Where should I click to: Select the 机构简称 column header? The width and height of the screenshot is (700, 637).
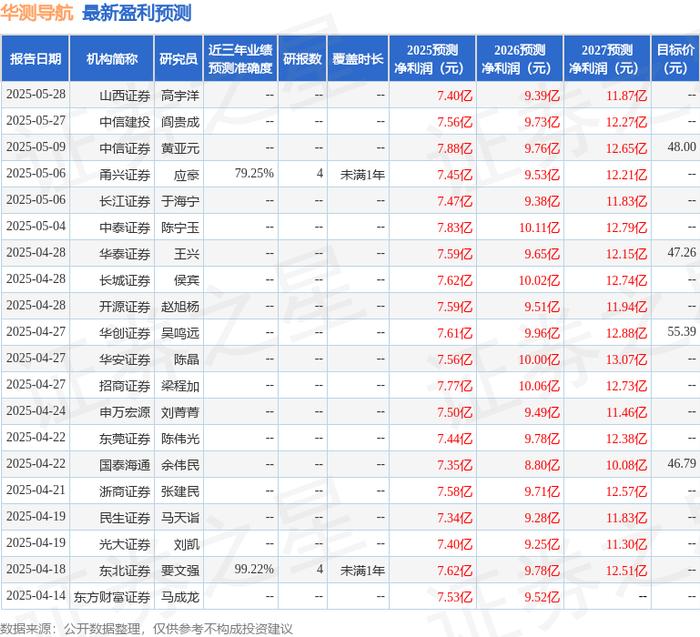pyautogui.click(x=112, y=58)
